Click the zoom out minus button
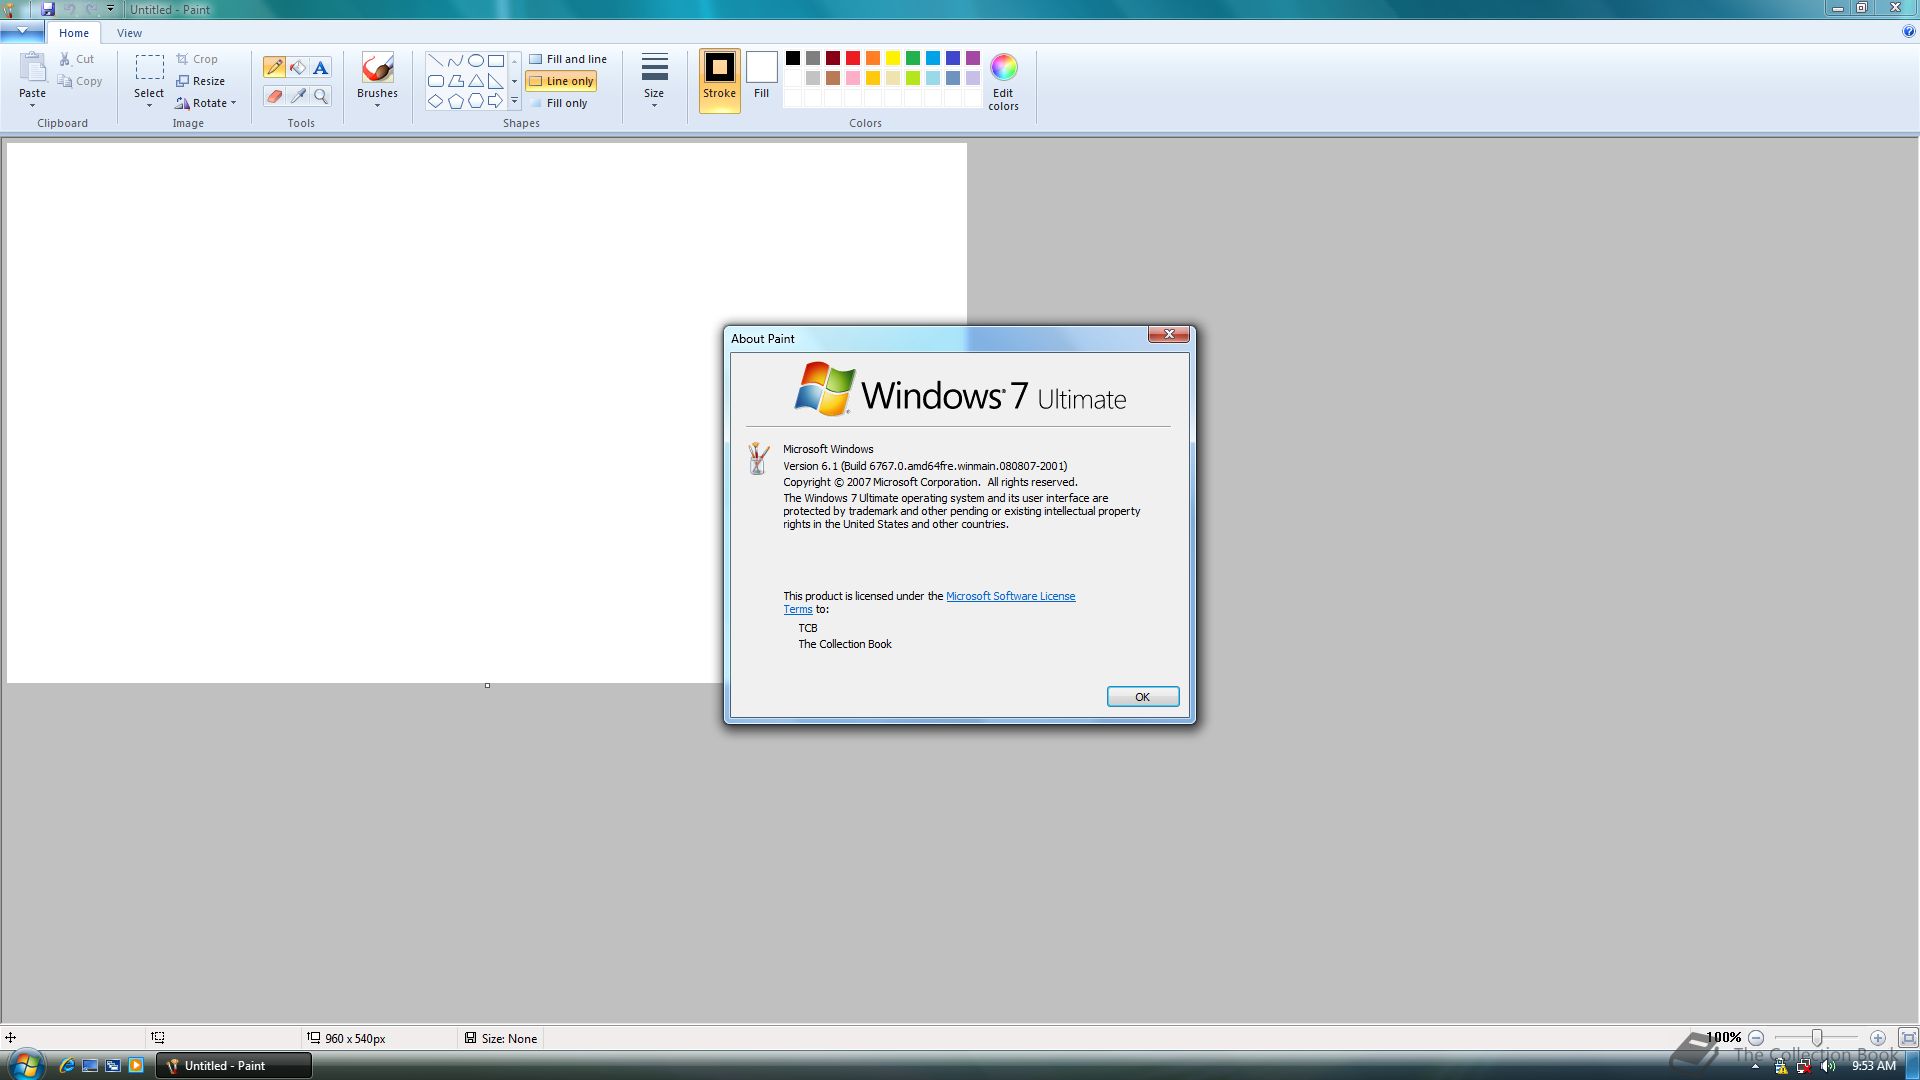Viewport: 1920px width, 1080px height. [x=1755, y=1038]
